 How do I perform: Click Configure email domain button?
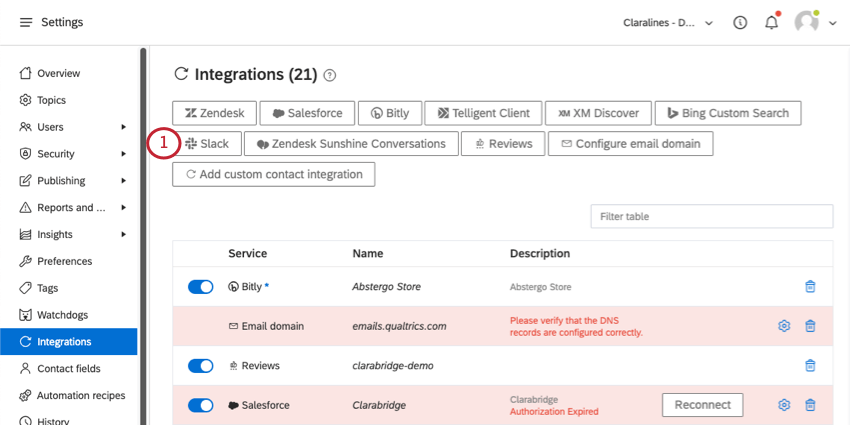(x=630, y=144)
